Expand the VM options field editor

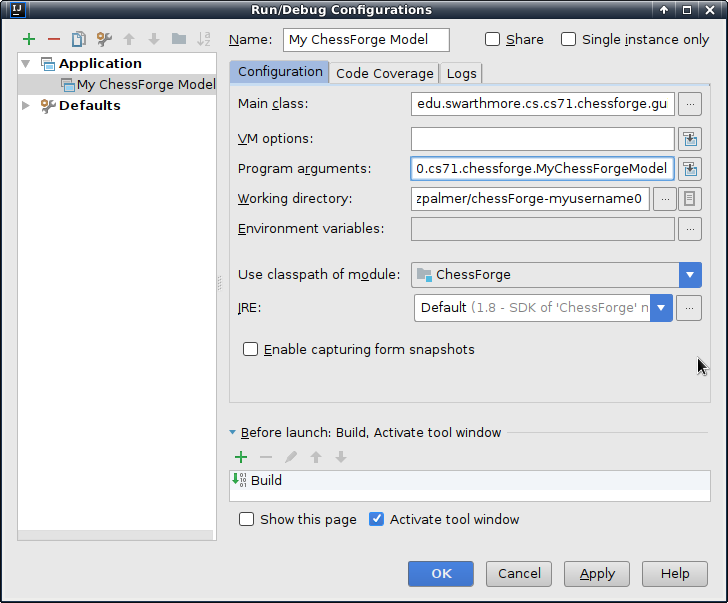point(689,139)
